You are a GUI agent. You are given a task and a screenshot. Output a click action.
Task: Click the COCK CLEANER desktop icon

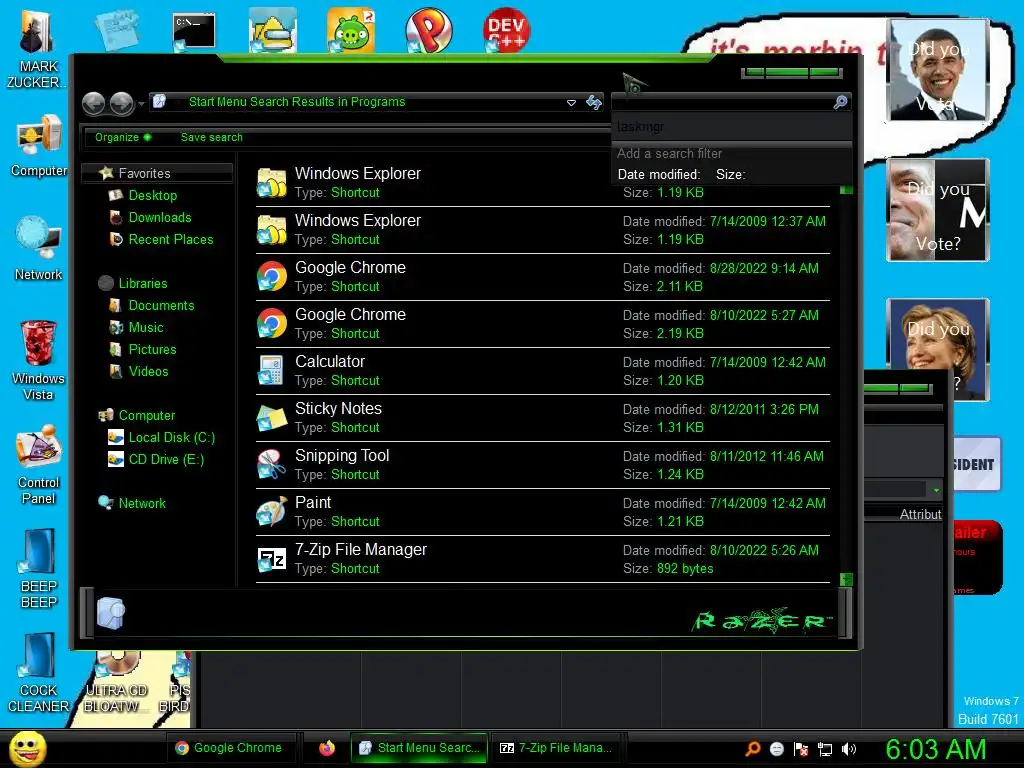[x=39, y=673]
